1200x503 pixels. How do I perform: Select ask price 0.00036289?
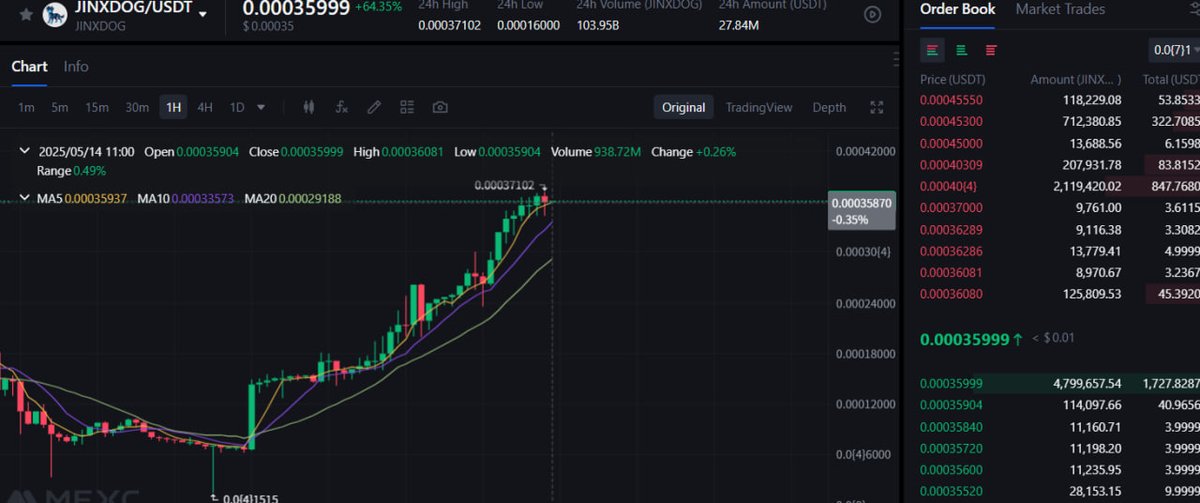(x=951, y=229)
